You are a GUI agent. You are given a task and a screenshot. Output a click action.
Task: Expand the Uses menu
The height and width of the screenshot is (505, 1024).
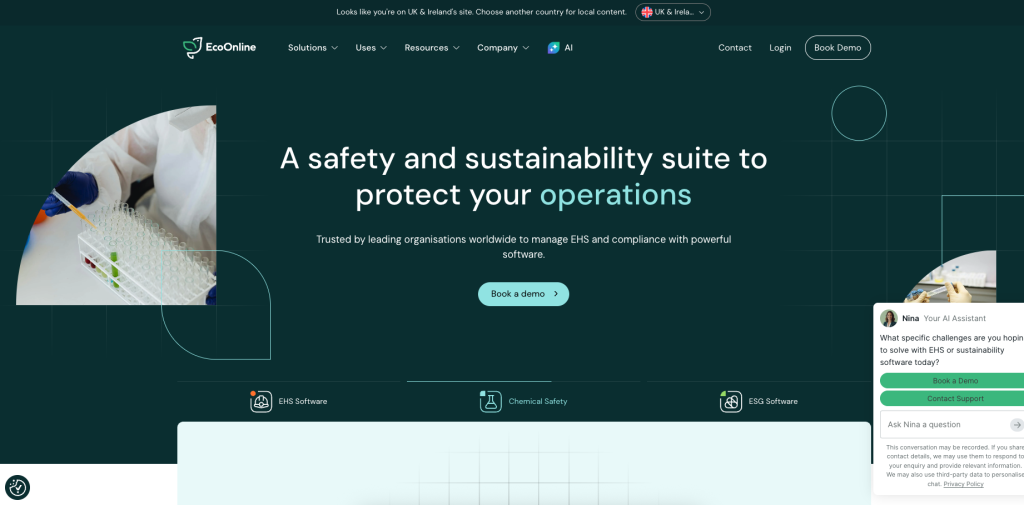coord(371,48)
